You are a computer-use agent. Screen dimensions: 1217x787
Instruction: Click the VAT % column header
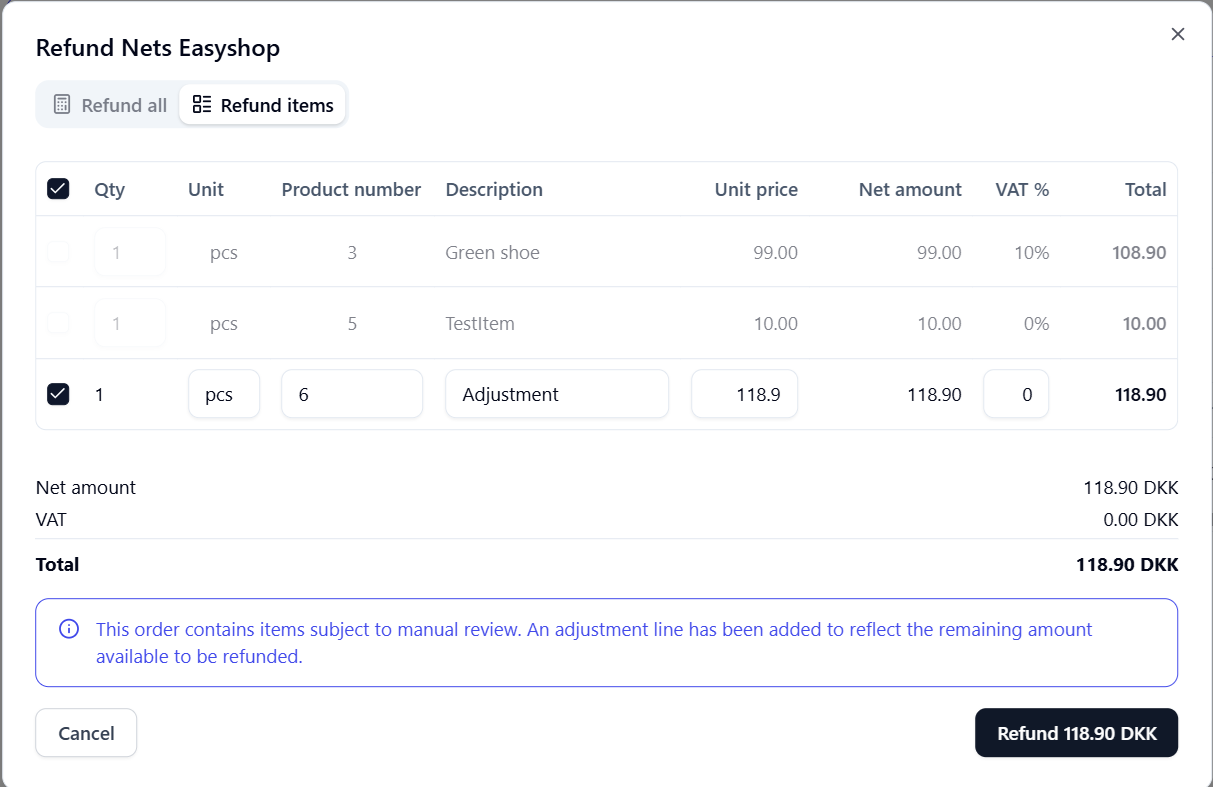[x=1022, y=189]
